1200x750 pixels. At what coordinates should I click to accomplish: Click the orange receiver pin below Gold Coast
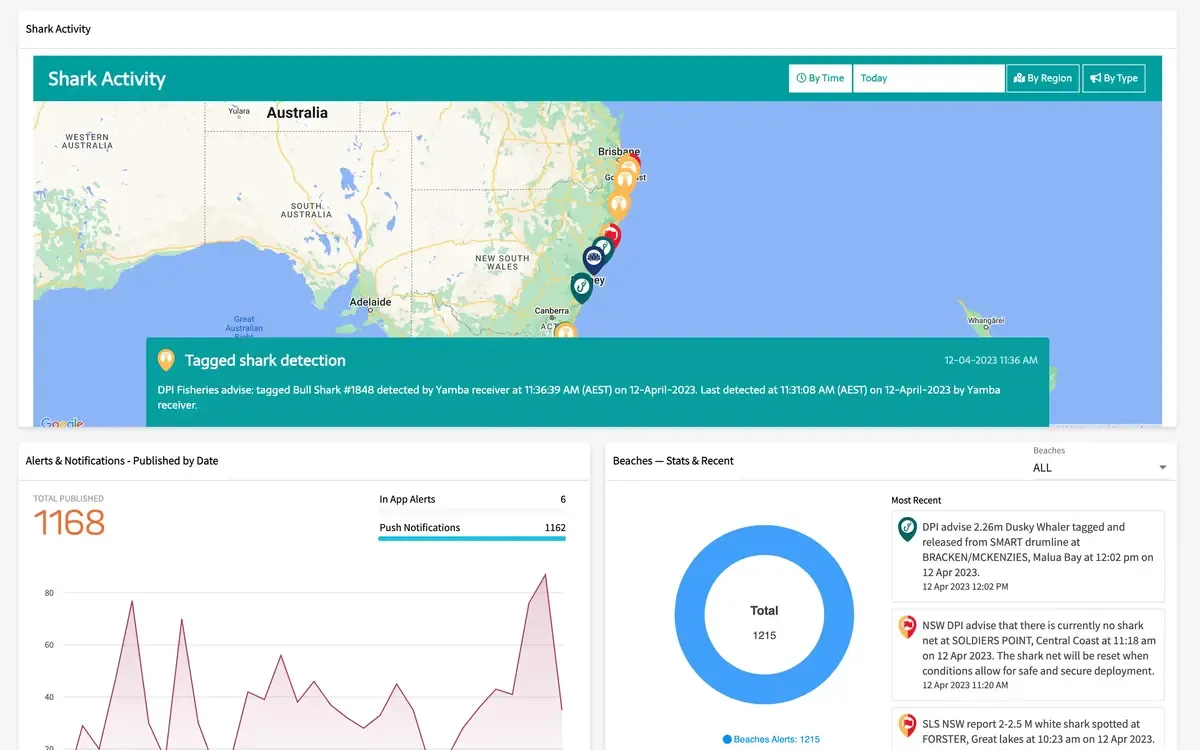coord(619,206)
